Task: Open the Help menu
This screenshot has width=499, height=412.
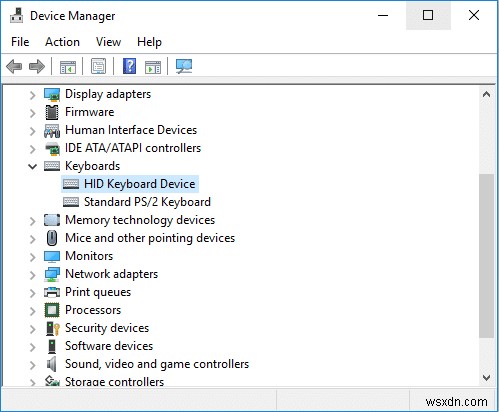Action: click(x=149, y=42)
